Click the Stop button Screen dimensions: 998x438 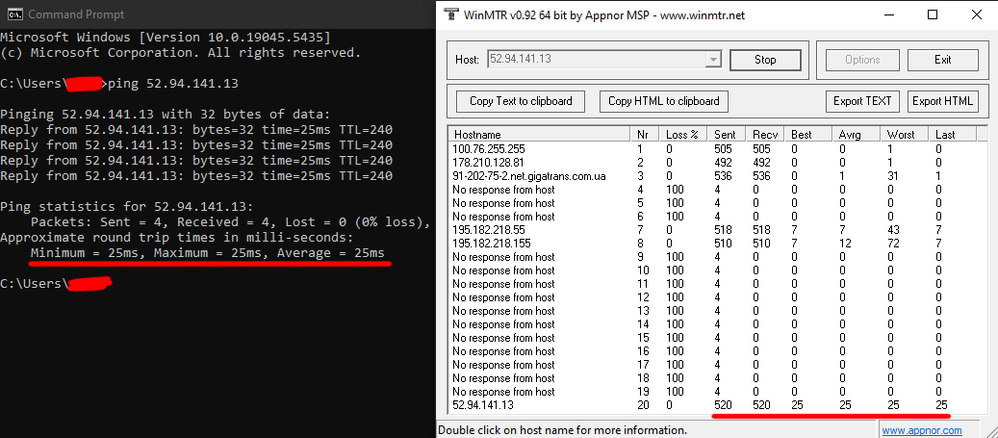pyautogui.click(x=765, y=60)
